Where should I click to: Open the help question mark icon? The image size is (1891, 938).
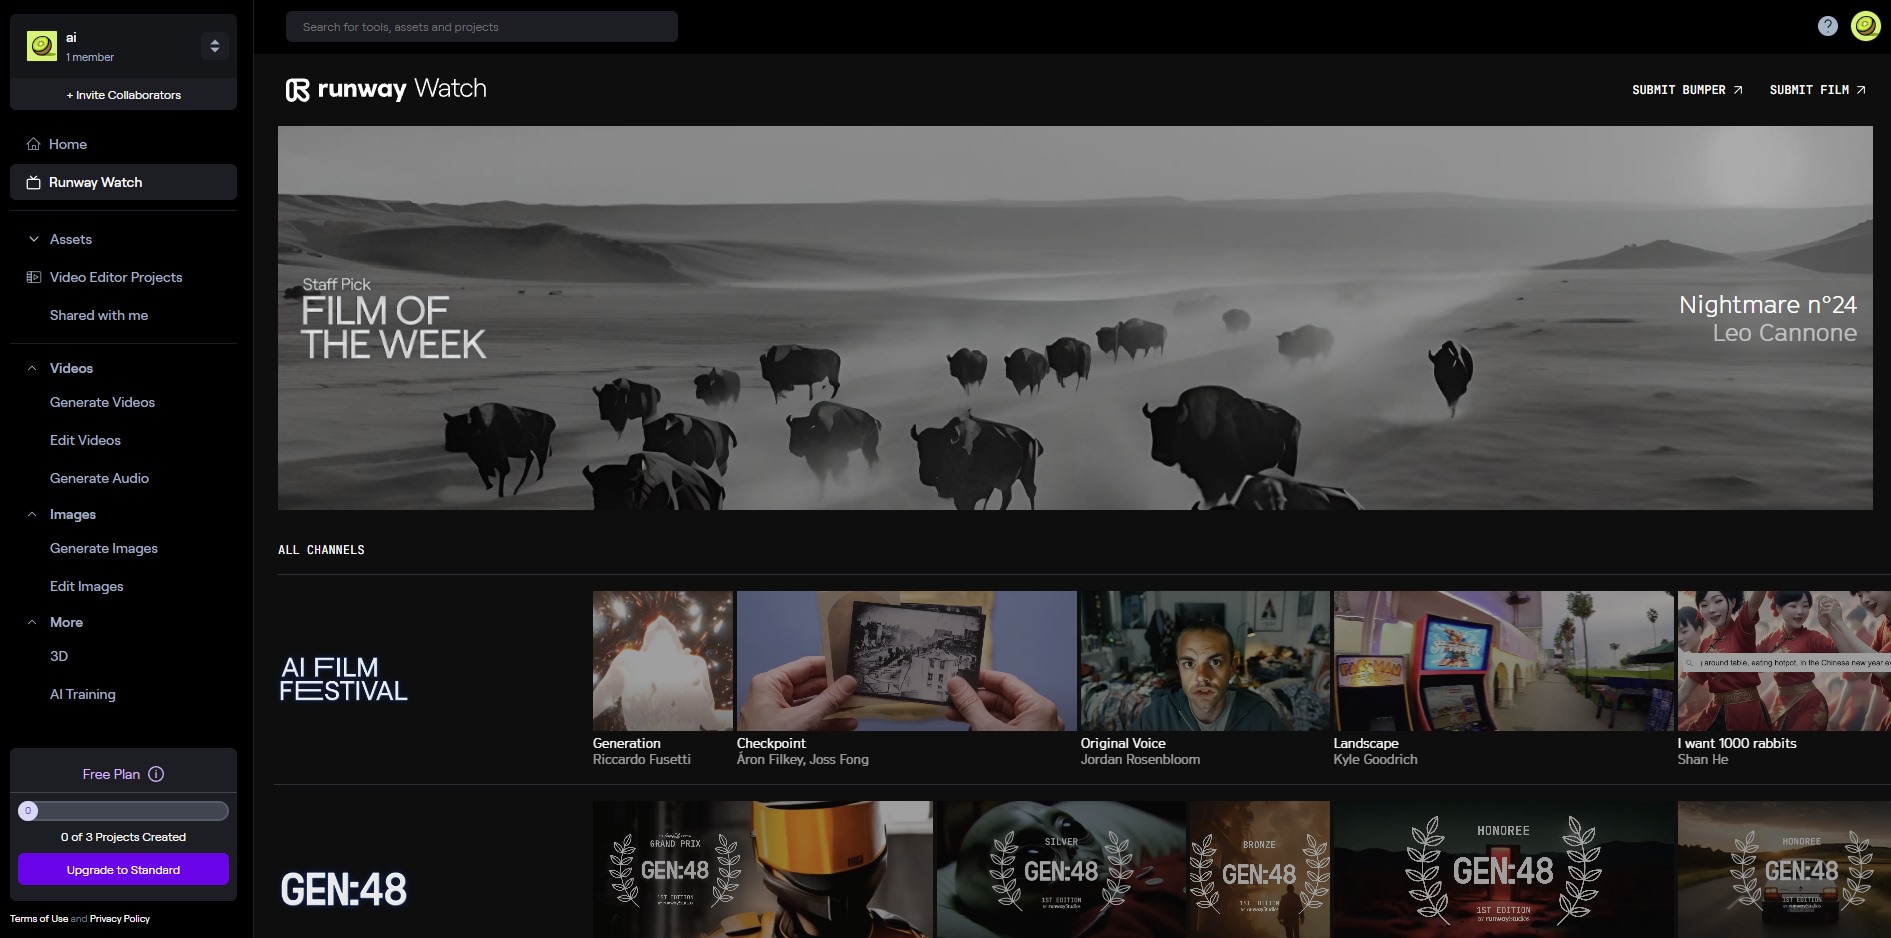coord(1827,26)
